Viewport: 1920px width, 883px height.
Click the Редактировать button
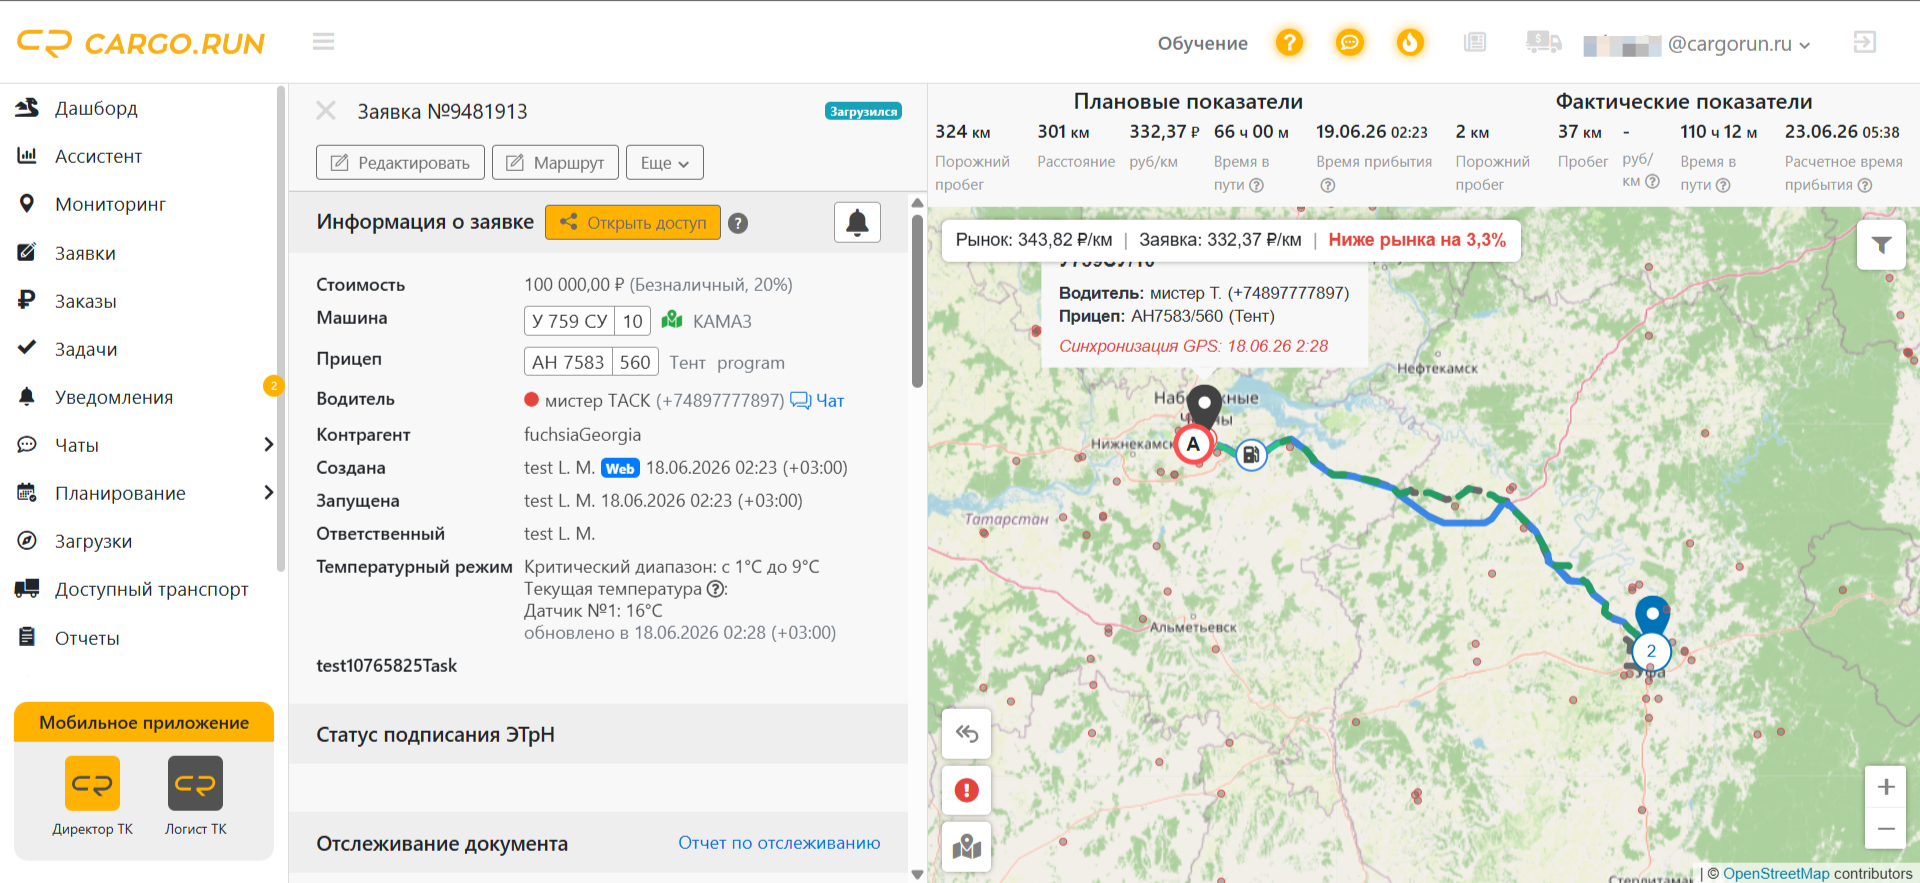coord(400,162)
